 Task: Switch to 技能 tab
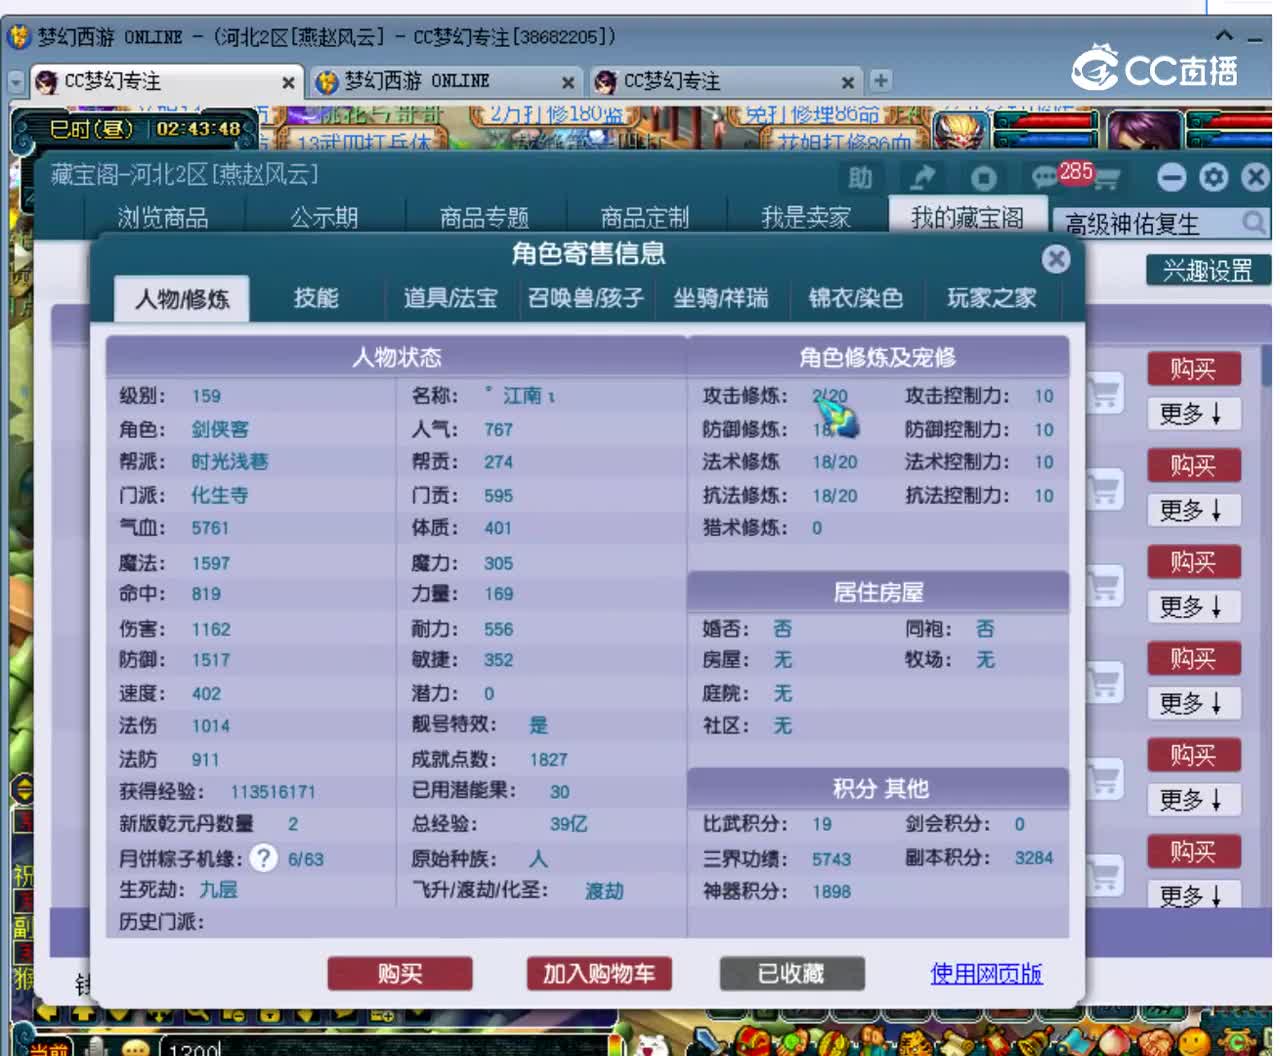coord(316,298)
